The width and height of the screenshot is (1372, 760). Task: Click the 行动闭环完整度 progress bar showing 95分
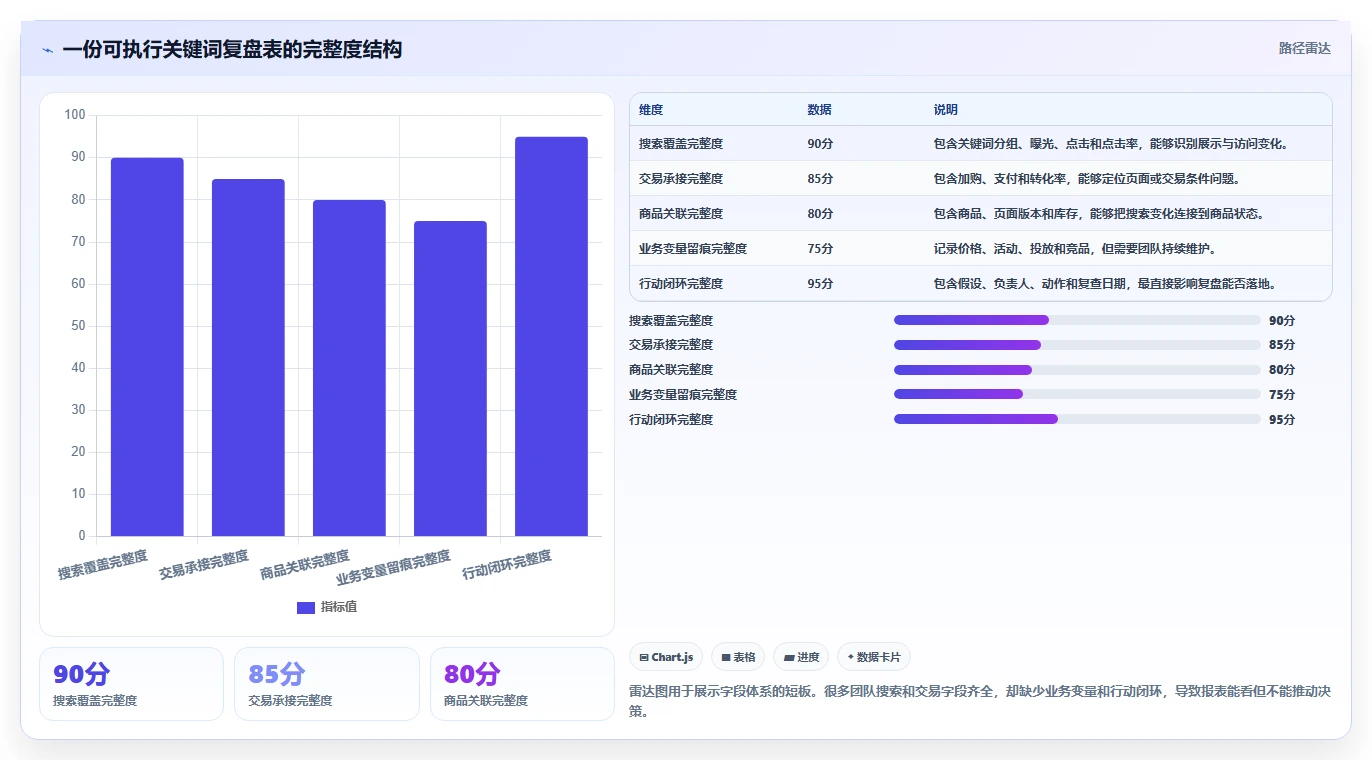point(1077,419)
